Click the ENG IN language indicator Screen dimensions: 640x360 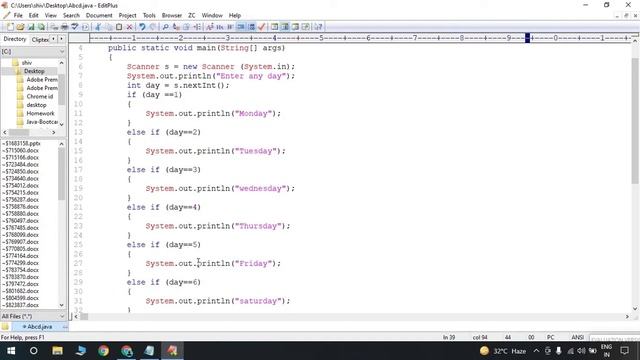pyautogui.click(x=607, y=351)
